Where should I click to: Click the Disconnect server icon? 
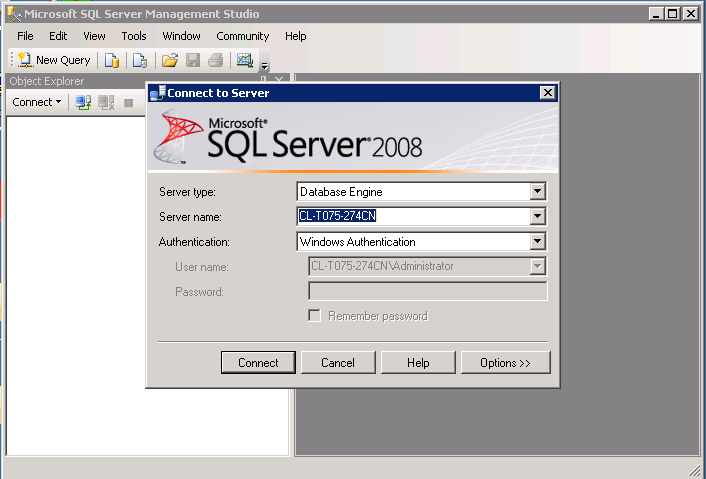point(106,102)
